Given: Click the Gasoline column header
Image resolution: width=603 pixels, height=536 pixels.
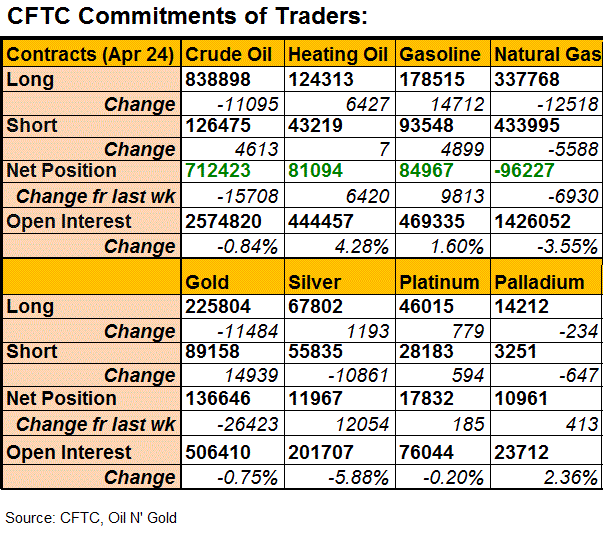Looking at the screenshot, I should pos(440,54).
